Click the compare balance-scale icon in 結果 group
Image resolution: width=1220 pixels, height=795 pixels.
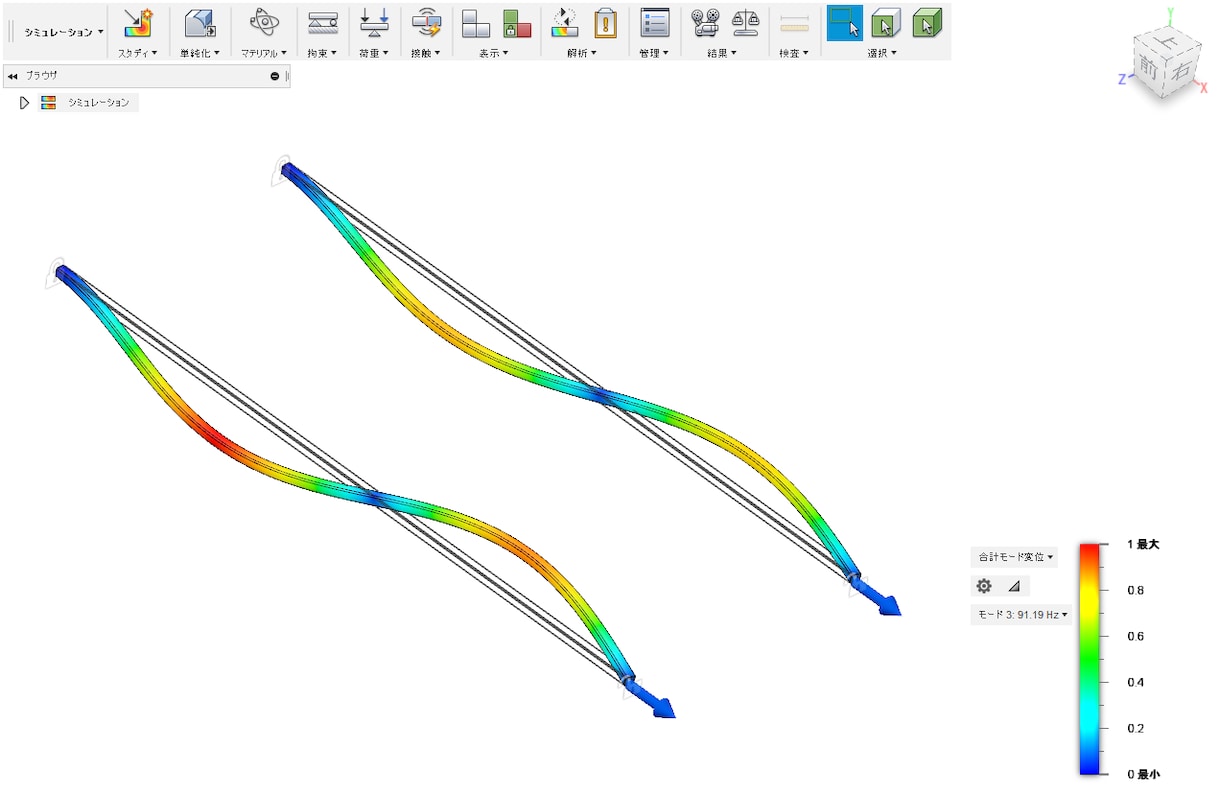tap(745, 23)
